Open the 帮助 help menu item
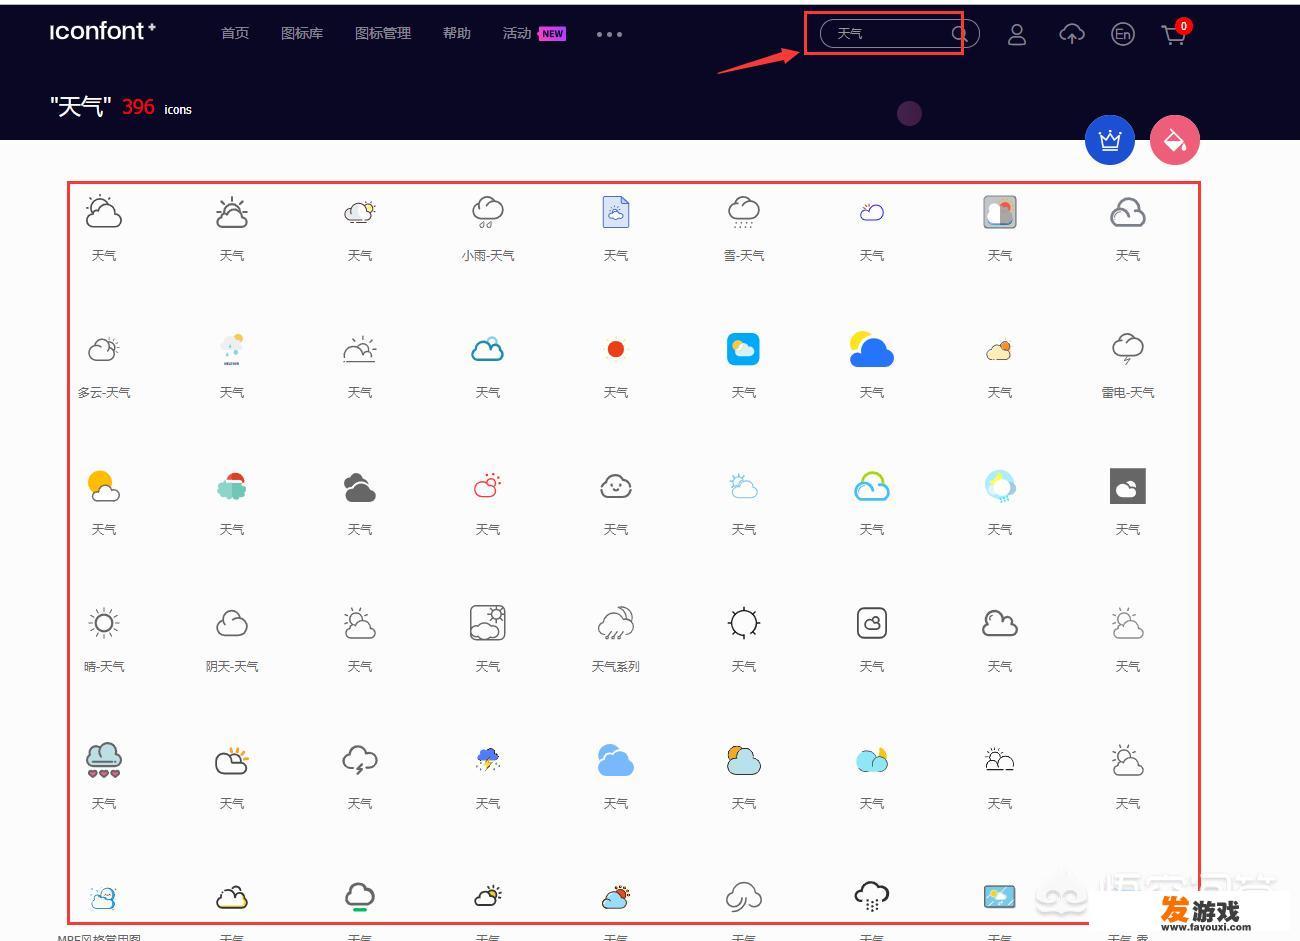The image size is (1300, 941). 457,33
